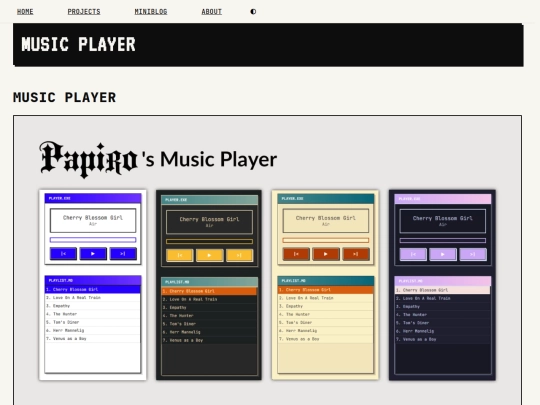Viewport: 540px width, 405px height.
Task: Pick The Hunter in dark yellow playlist
Action: click(209, 316)
